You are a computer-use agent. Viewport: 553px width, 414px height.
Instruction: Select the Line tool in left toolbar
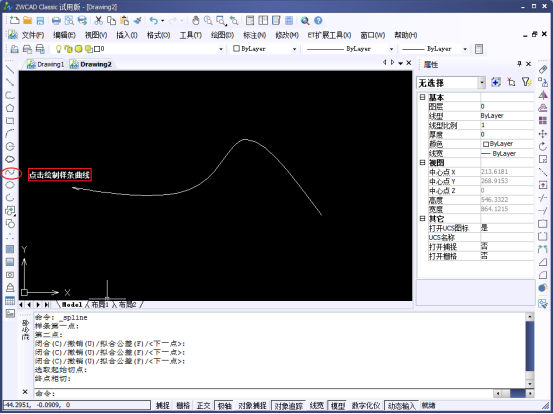click(10, 69)
